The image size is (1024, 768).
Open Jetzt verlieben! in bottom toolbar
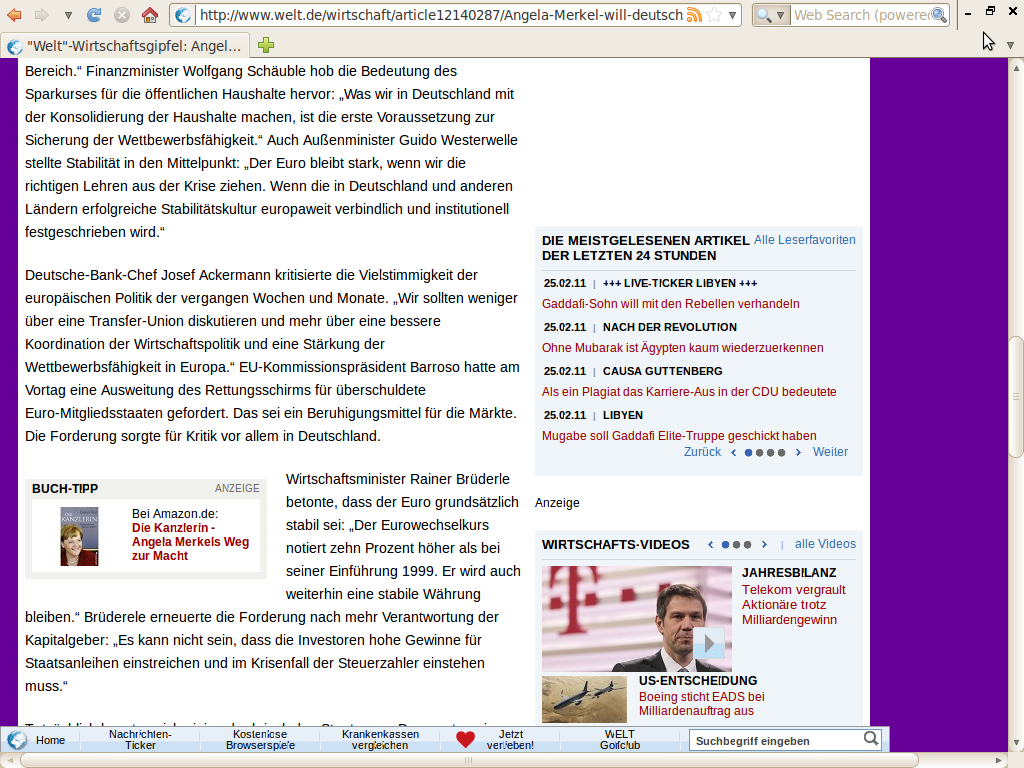click(510, 740)
